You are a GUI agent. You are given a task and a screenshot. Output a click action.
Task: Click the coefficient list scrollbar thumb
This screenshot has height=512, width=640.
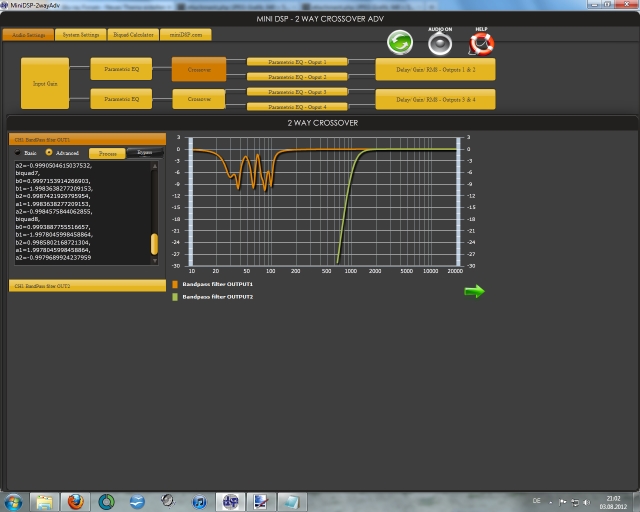pyautogui.click(x=154, y=244)
